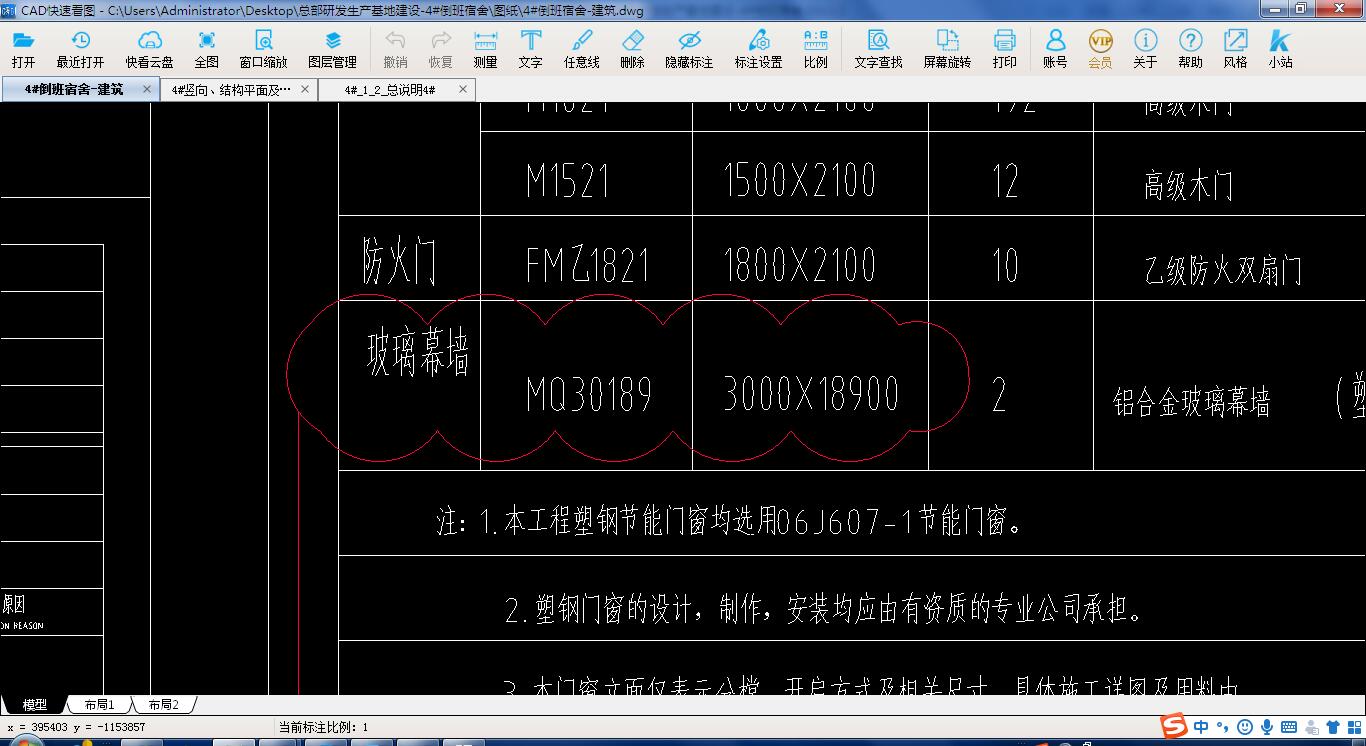This screenshot has height=746, width=1366.
Task: Open the Sogou emoji smiley panel
Action: (x=1245, y=727)
